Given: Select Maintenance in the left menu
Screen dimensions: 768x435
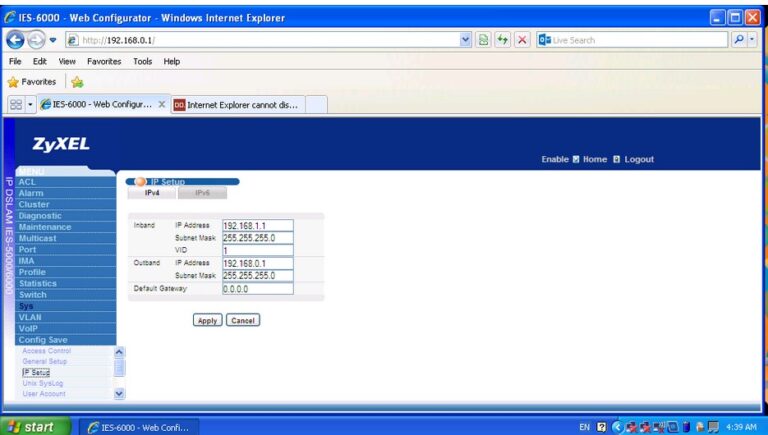Looking at the screenshot, I should tap(66, 227).
